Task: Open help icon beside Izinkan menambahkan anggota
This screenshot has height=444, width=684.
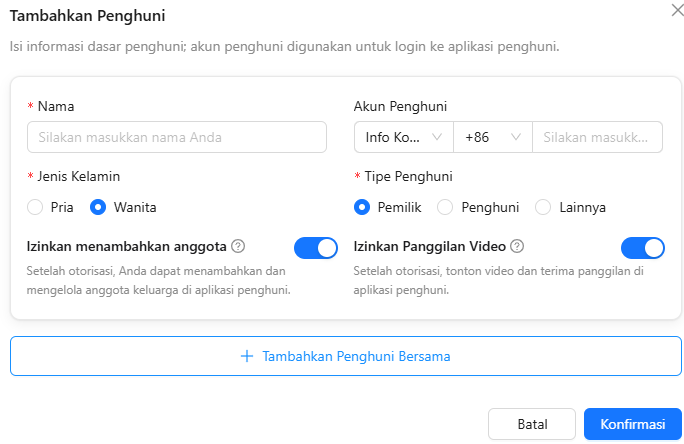Action: click(238, 246)
